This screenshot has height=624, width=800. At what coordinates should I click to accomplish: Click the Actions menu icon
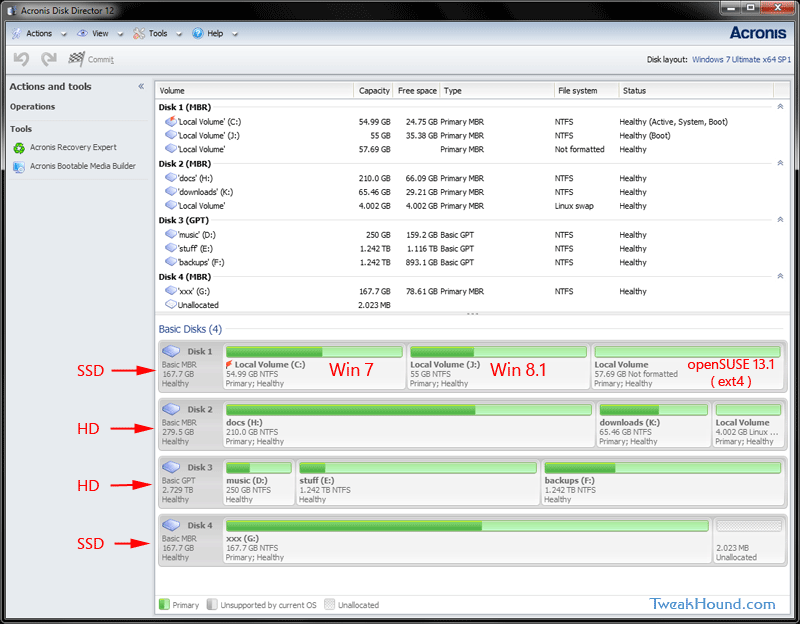pyautogui.click(x=17, y=34)
